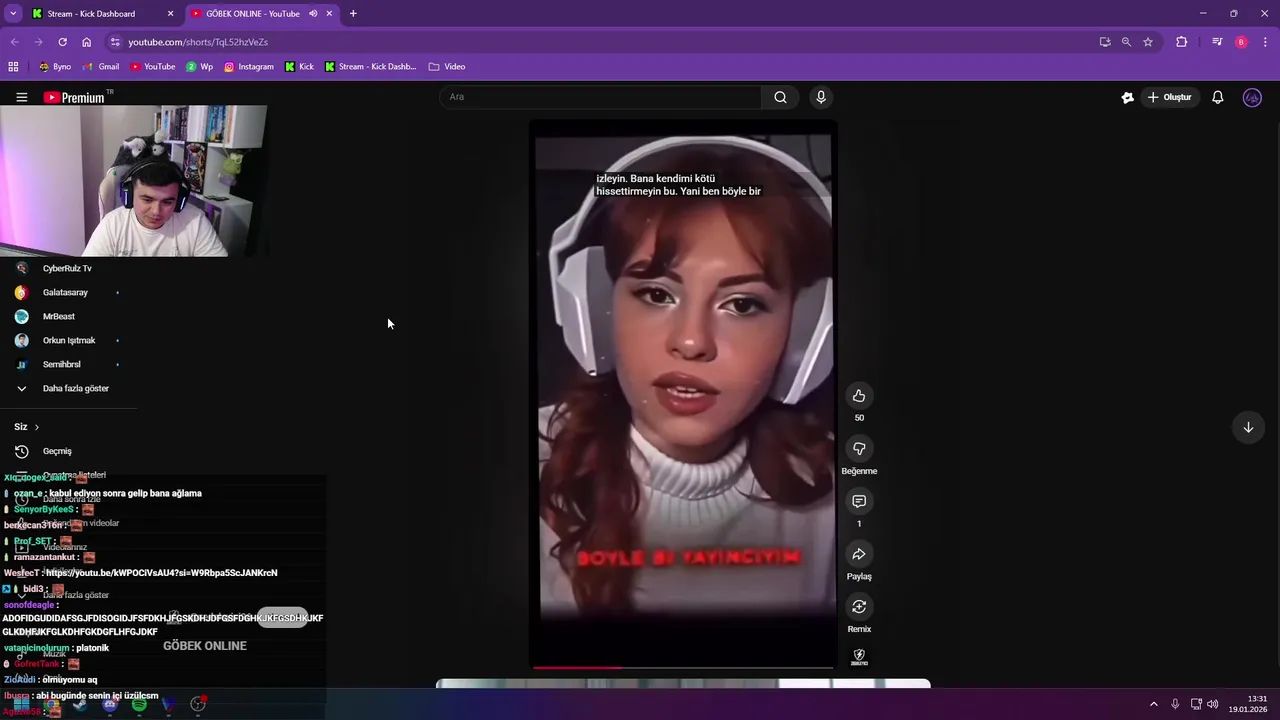
Task: Open the MrBeast subscription
Action: (x=68, y=316)
